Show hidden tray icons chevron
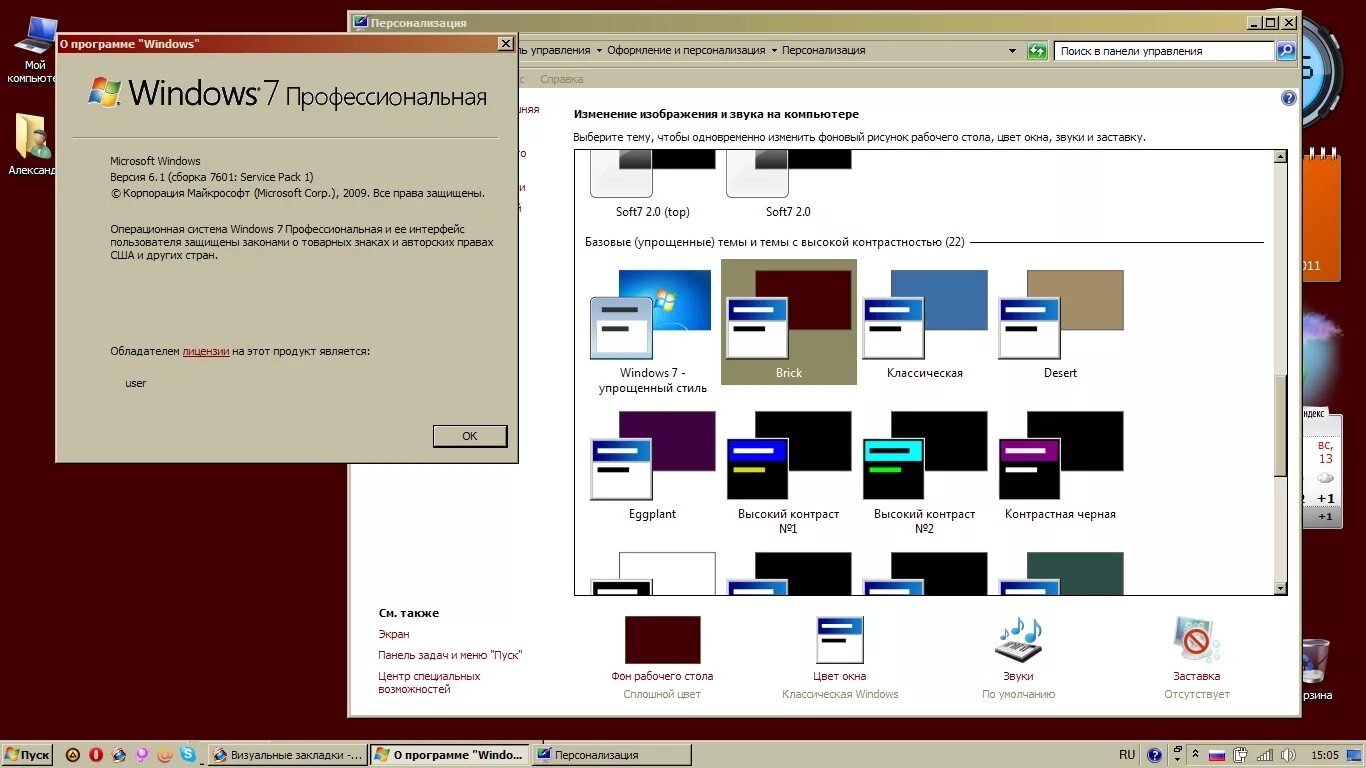Viewport: 1366px width, 768px height. (x=1196, y=755)
